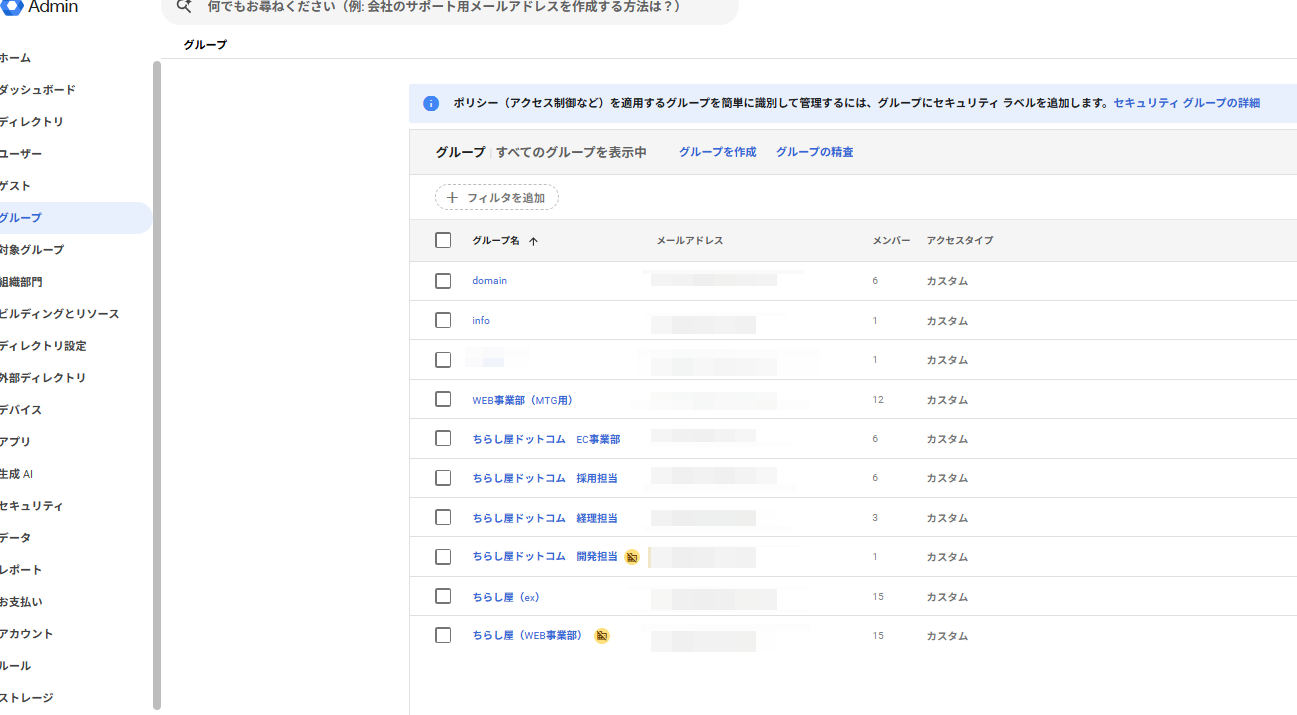Select the checkbox for EC事業部 group
Screen dimensions: 1297x715
tap(443, 438)
